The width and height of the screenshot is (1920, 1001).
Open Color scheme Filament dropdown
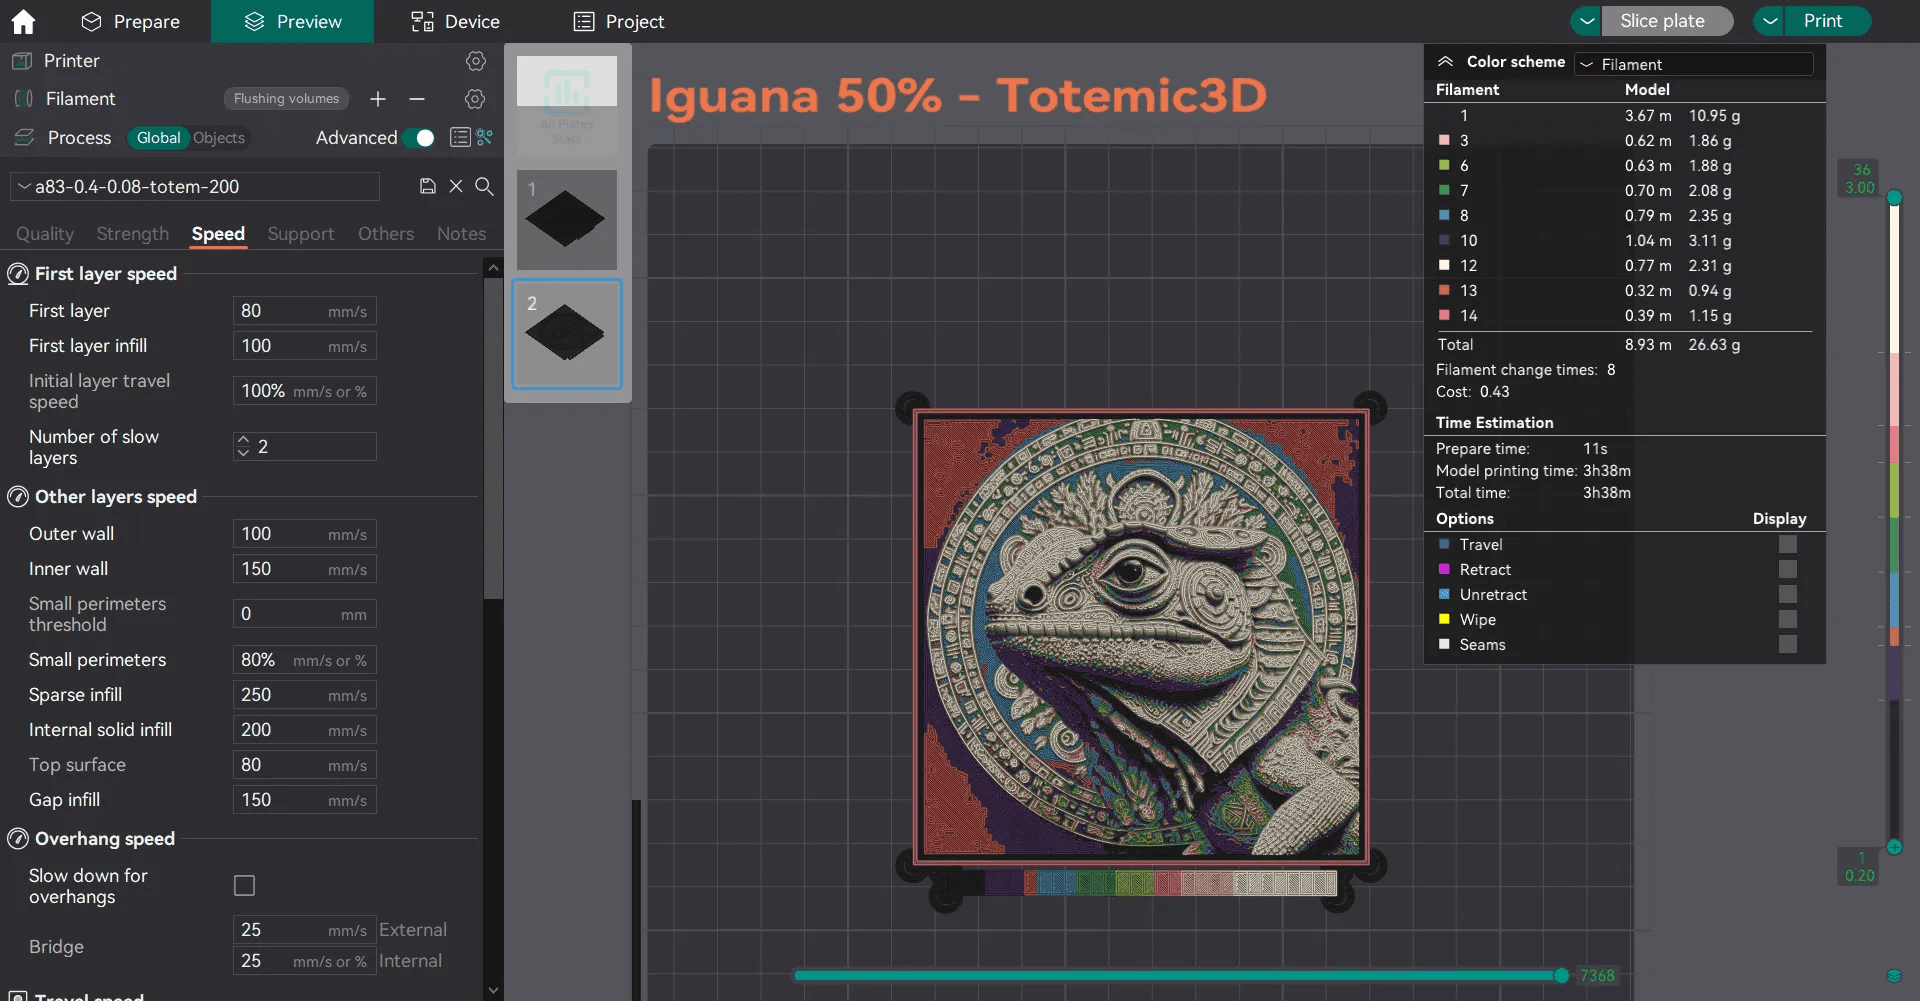tap(1694, 64)
